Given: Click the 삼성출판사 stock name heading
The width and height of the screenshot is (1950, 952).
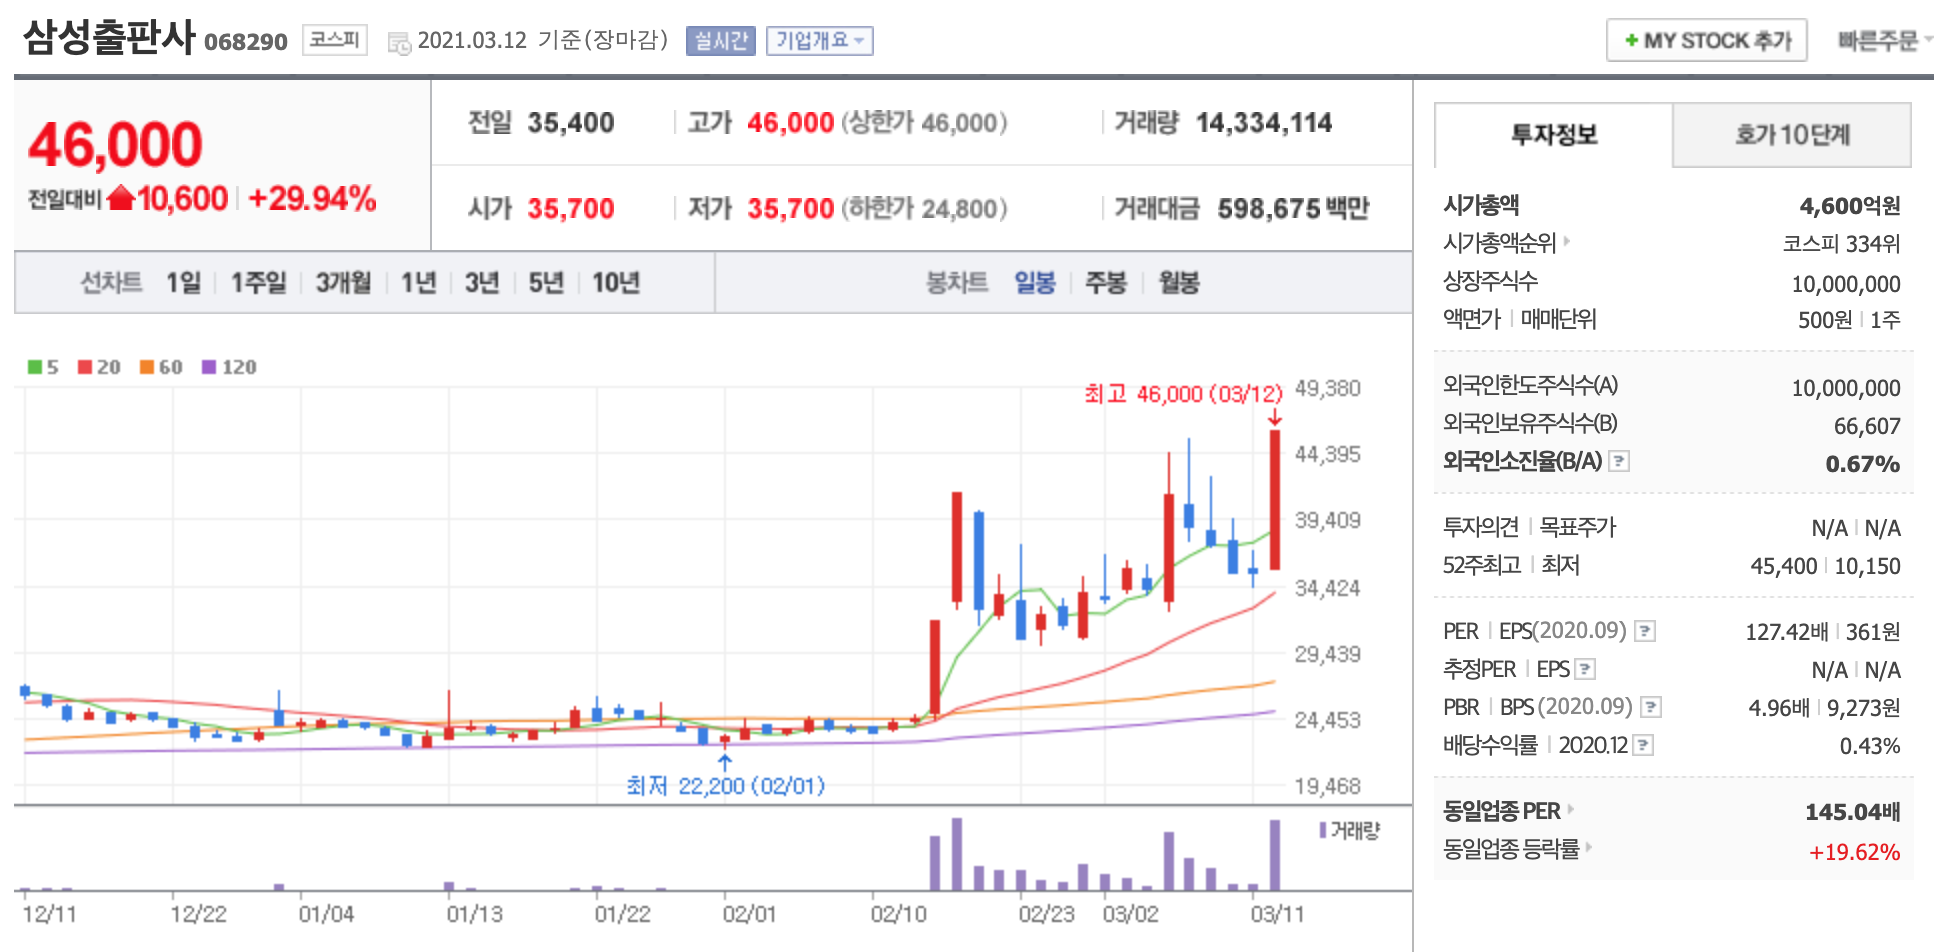Looking at the screenshot, I should pyautogui.click(x=109, y=38).
